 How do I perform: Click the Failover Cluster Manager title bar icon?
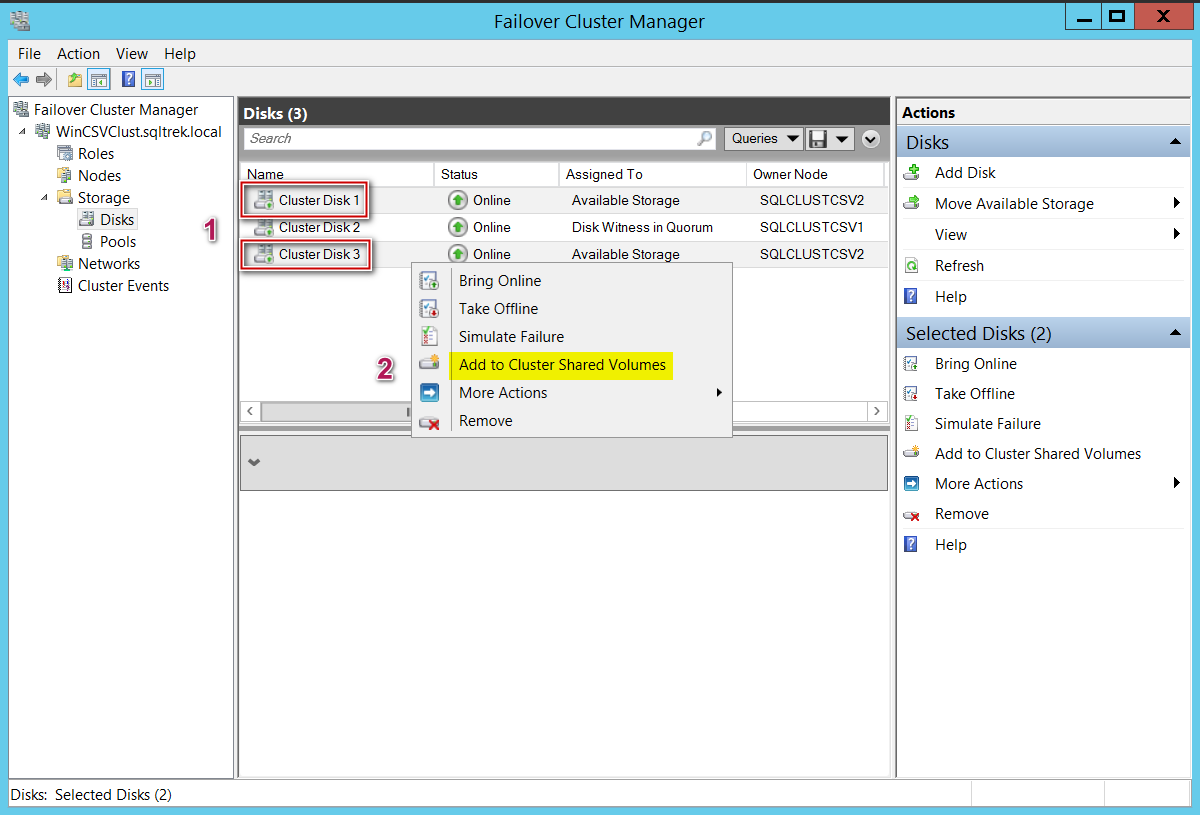(x=19, y=20)
